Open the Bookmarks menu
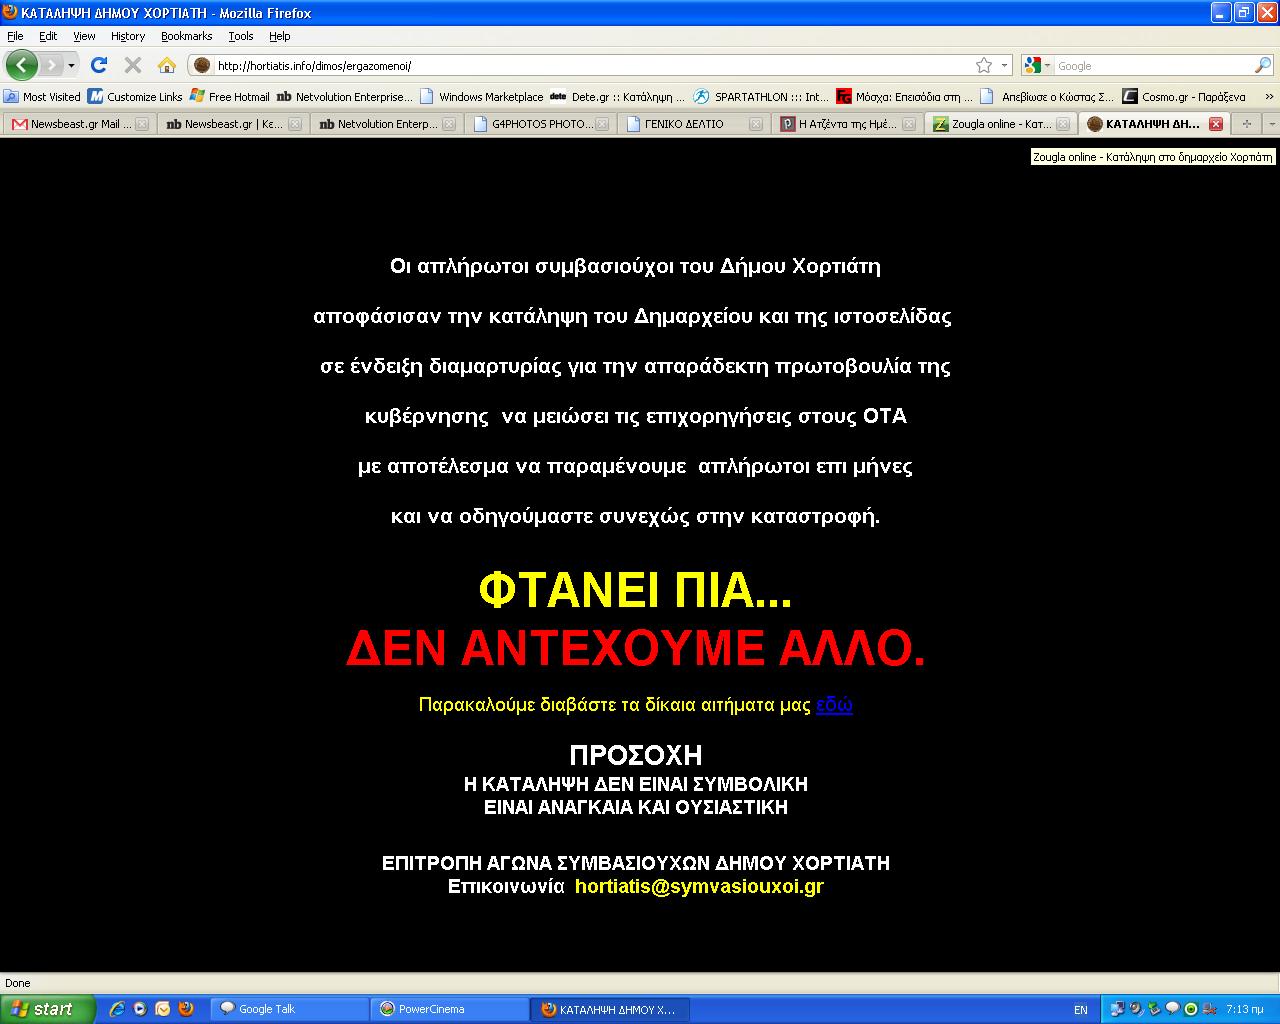The width and height of the screenshot is (1280, 1024). [x=186, y=36]
